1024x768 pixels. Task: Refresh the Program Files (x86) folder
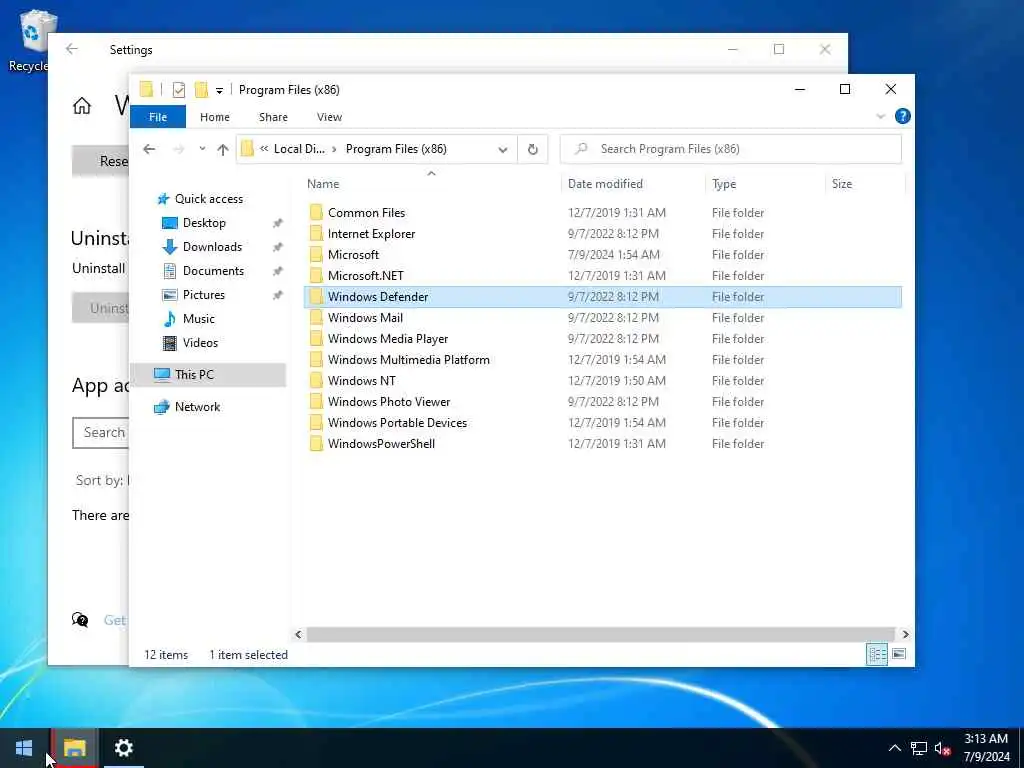pyautogui.click(x=533, y=150)
